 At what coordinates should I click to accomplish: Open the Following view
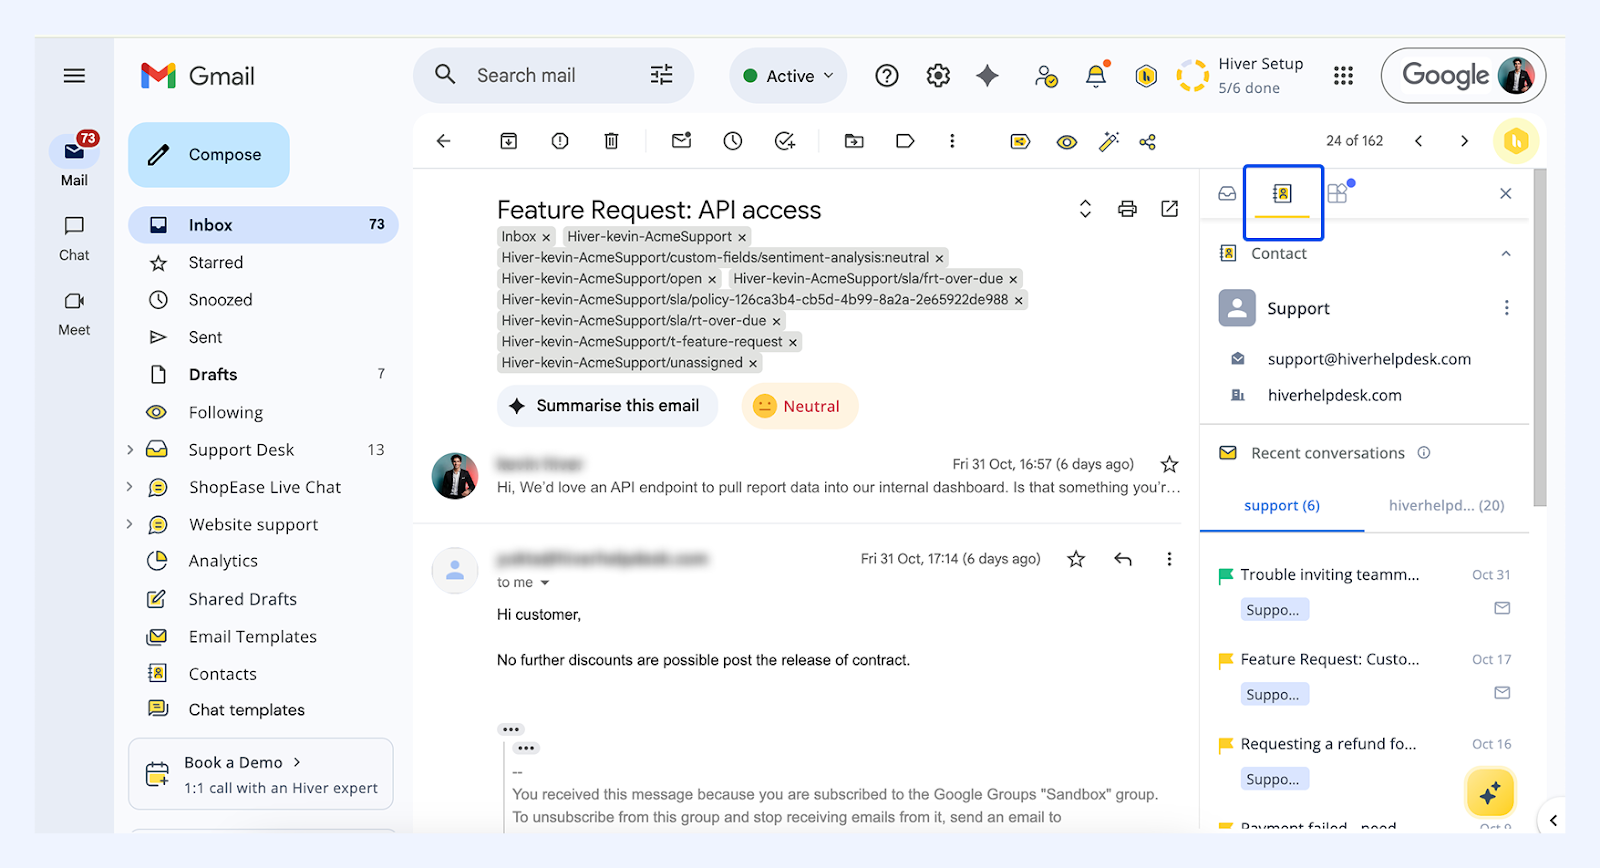coord(263,413)
